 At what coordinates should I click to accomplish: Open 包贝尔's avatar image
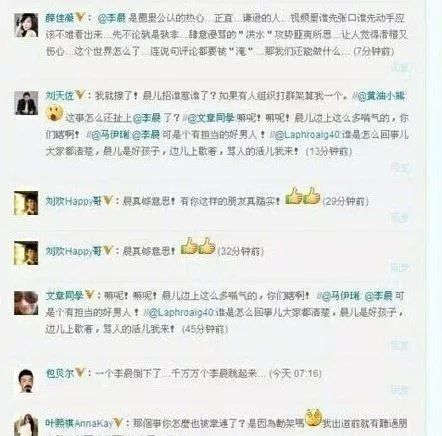click(26, 381)
